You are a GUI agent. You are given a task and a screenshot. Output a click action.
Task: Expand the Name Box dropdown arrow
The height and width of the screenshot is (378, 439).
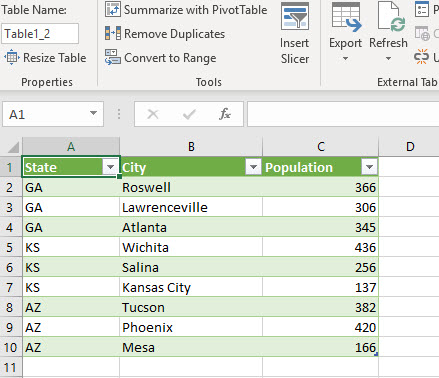[x=94, y=114]
